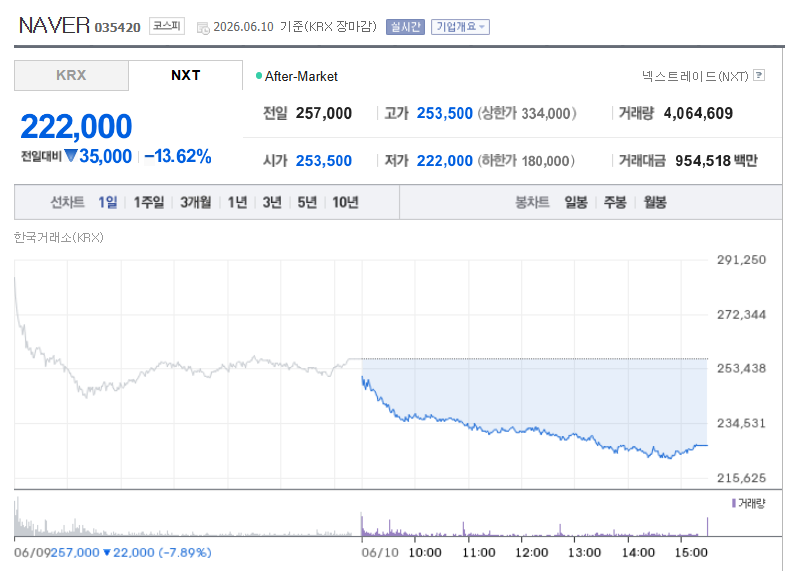The width and height of the screenshot is (785, 571).
Task: Toggle the 실시간 real-time button
Action: (405, 27)
